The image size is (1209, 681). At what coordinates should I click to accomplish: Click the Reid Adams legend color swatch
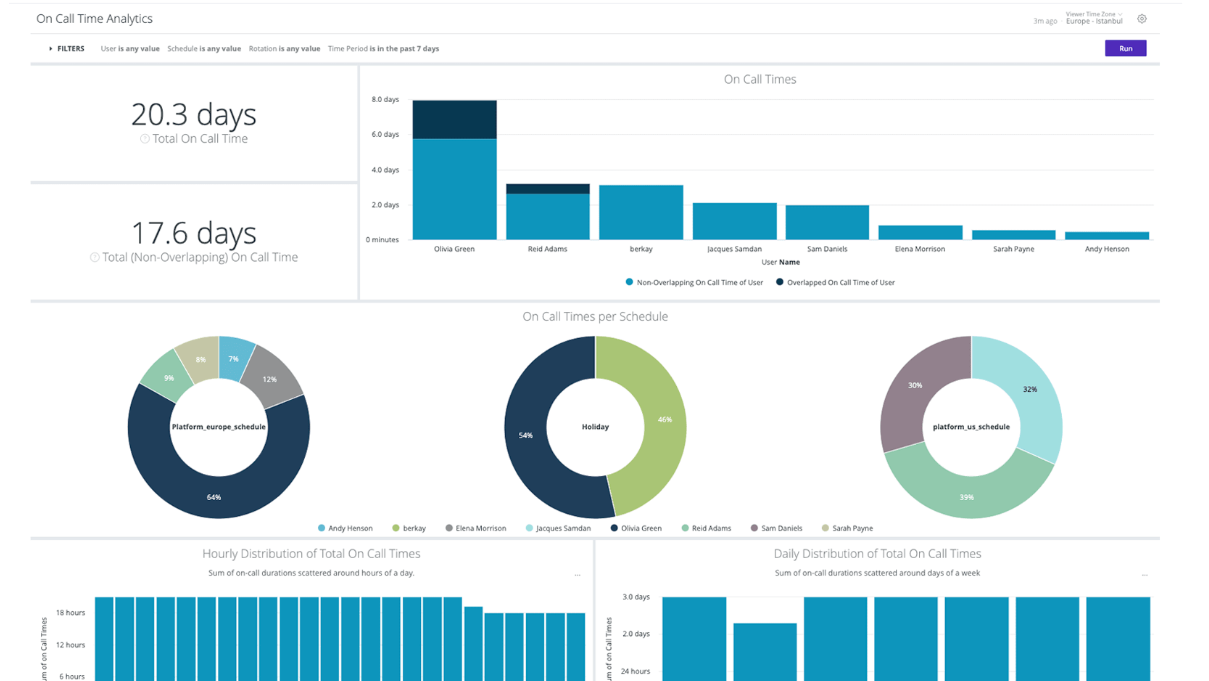coord(685,528)
